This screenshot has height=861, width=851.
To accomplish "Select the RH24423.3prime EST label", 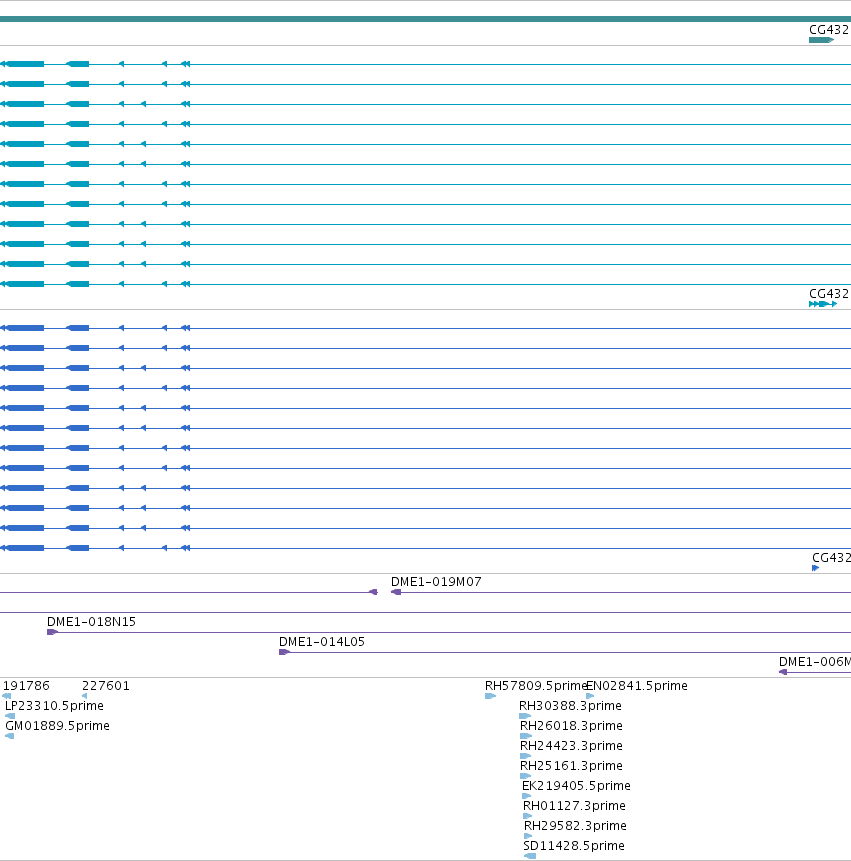I will pyautogui.click(x=572, y=746).
